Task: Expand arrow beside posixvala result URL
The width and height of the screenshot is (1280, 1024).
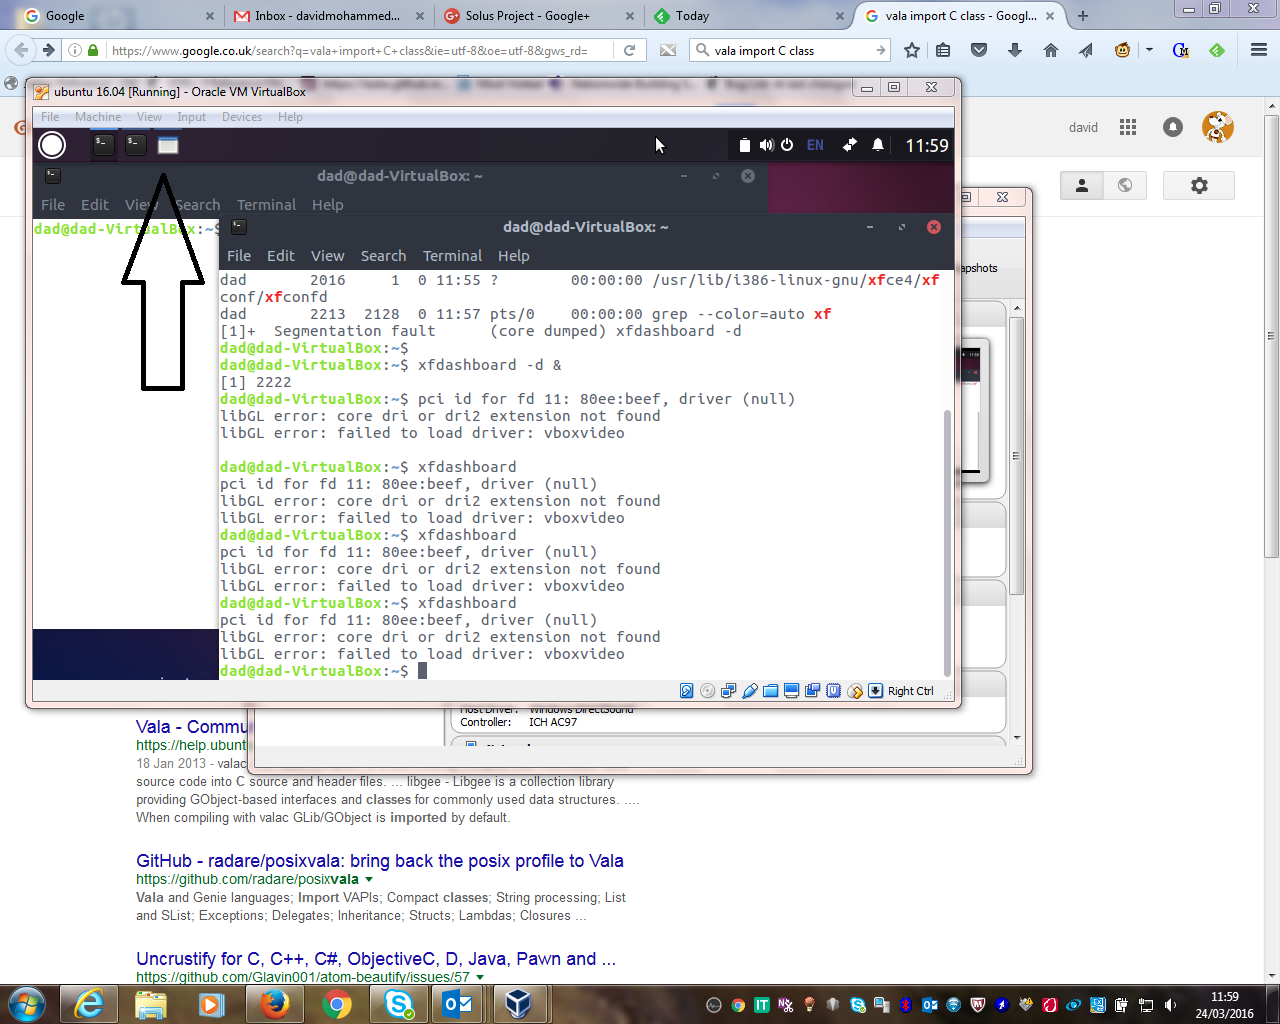Action: 369,880
